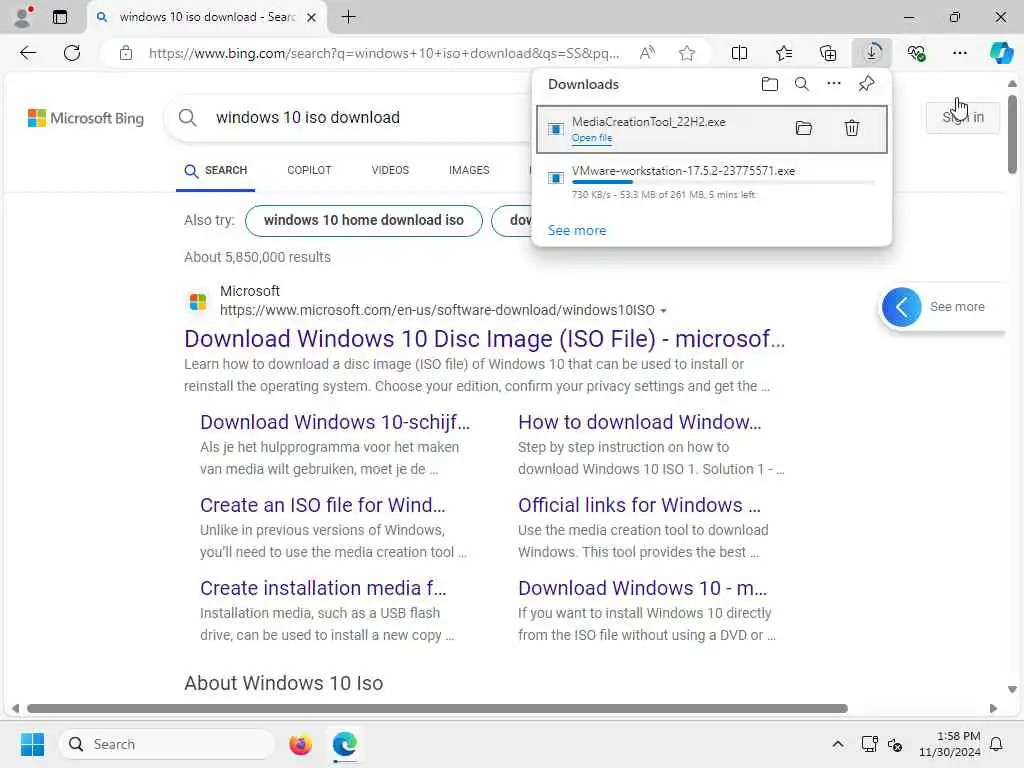This screenshot has height=768, width=1024.
Task: Close the windows 10 iso download tab
Action: pos(312,17)
